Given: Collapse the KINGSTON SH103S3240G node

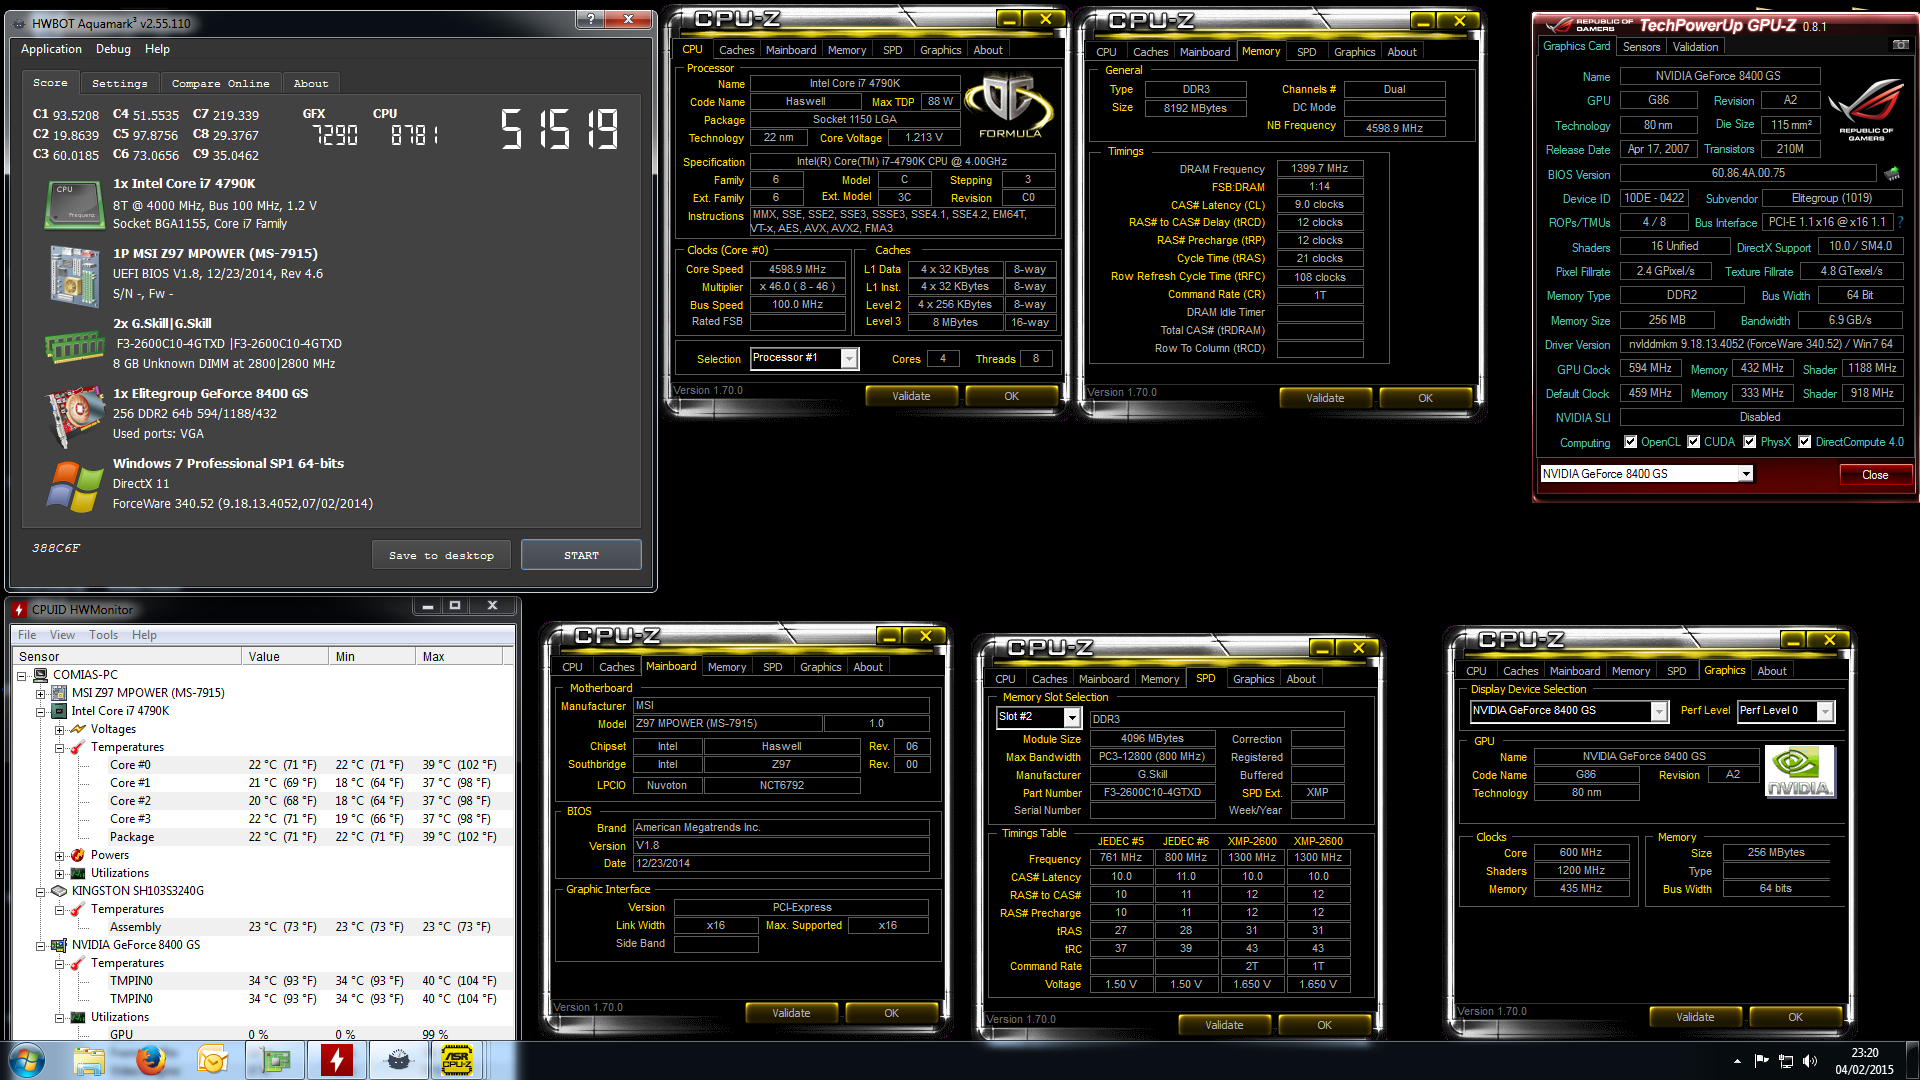Looking at the screenshot, I should pos(40,892).
